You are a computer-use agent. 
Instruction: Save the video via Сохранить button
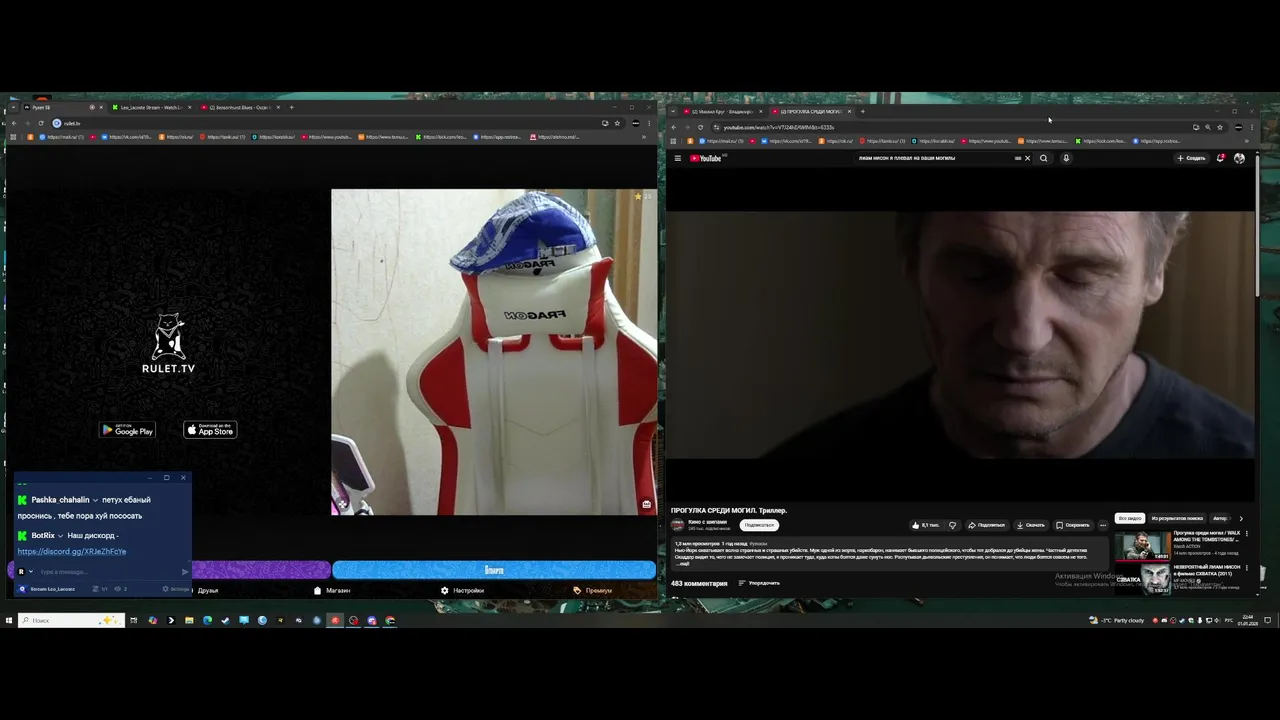tap(1073, 525)
